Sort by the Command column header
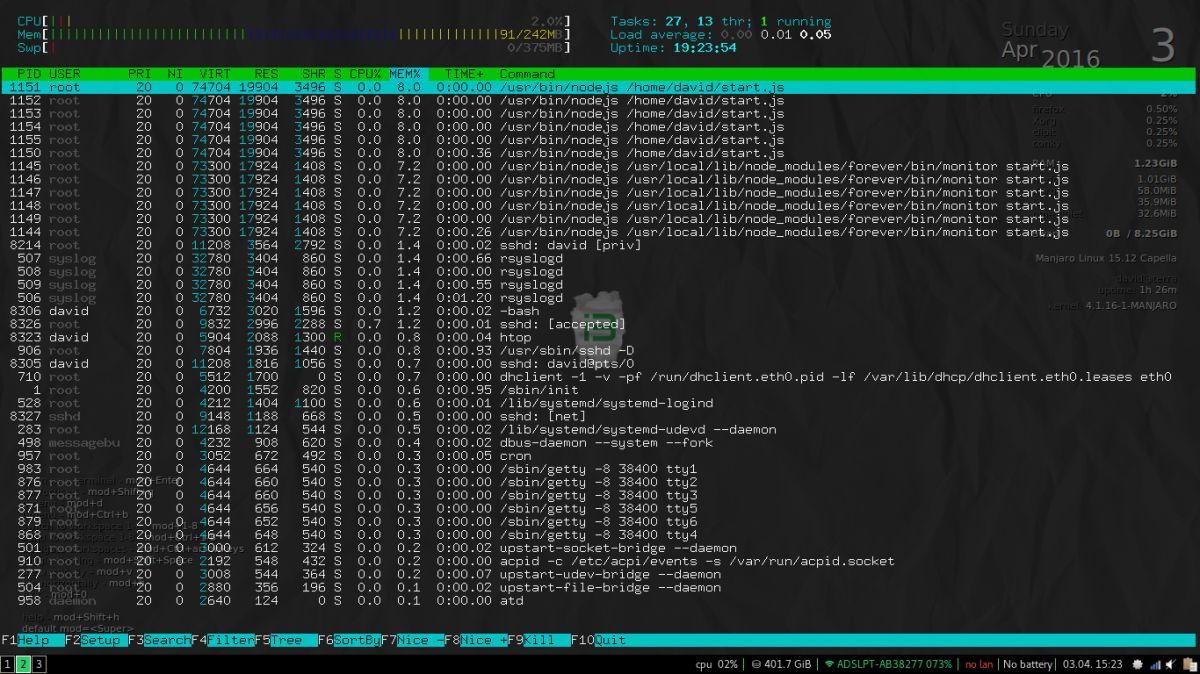The width and height of the screenshot is (1200, 674). 527,74
